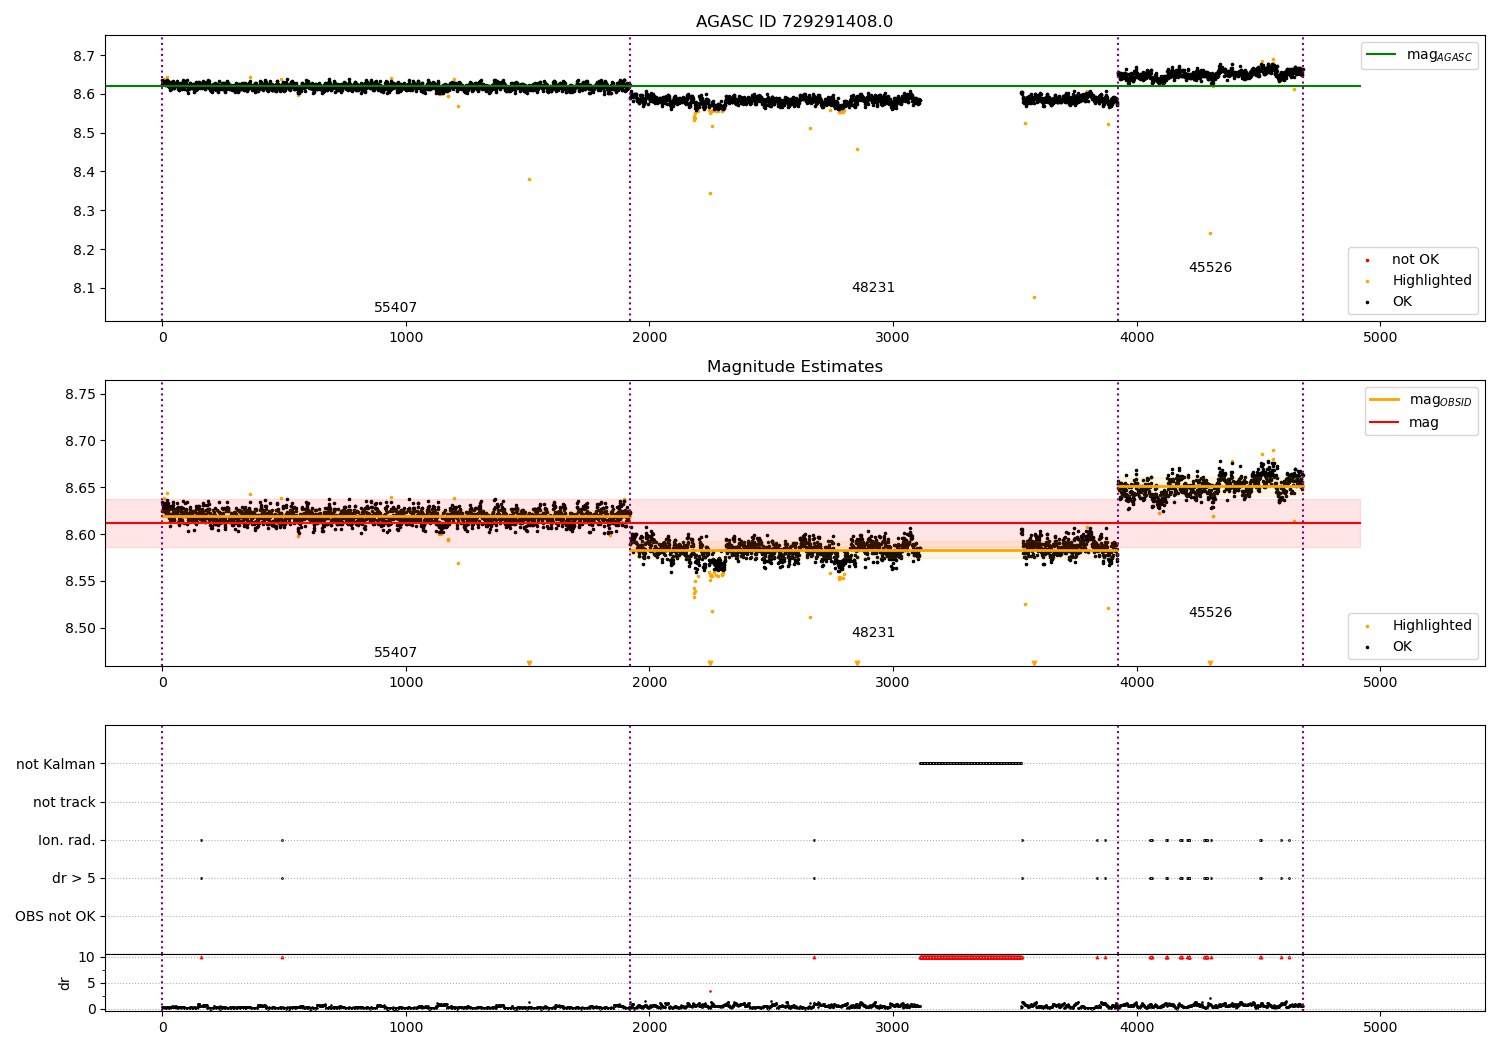Click obsid label 45526 in the Magnitude Estimates panel
The width and height of the screenshot is (1500, 1050).
(1210, 613)
